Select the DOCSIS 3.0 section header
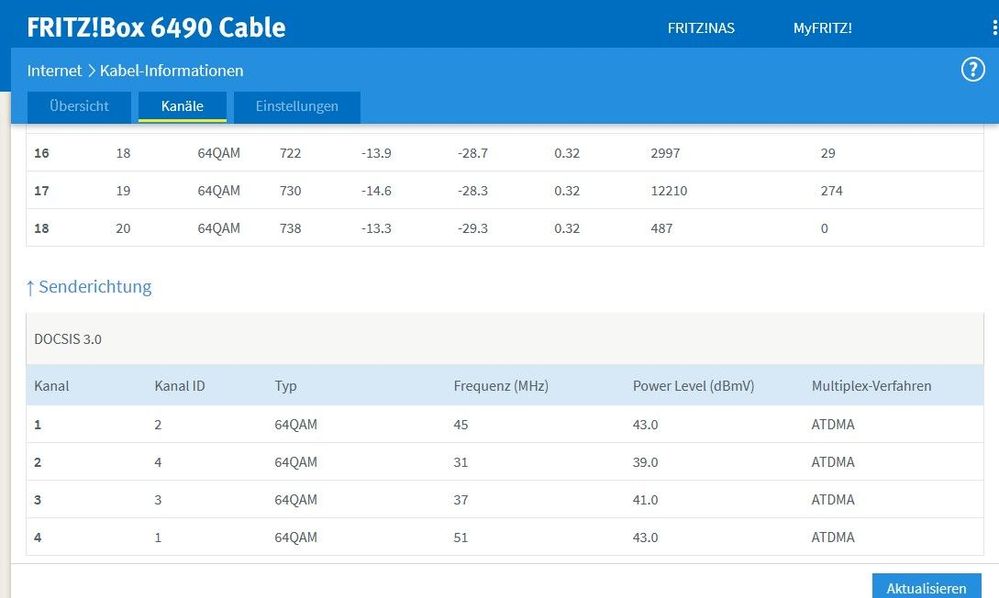The image size is (999, 598). click(x=68, y=339)
